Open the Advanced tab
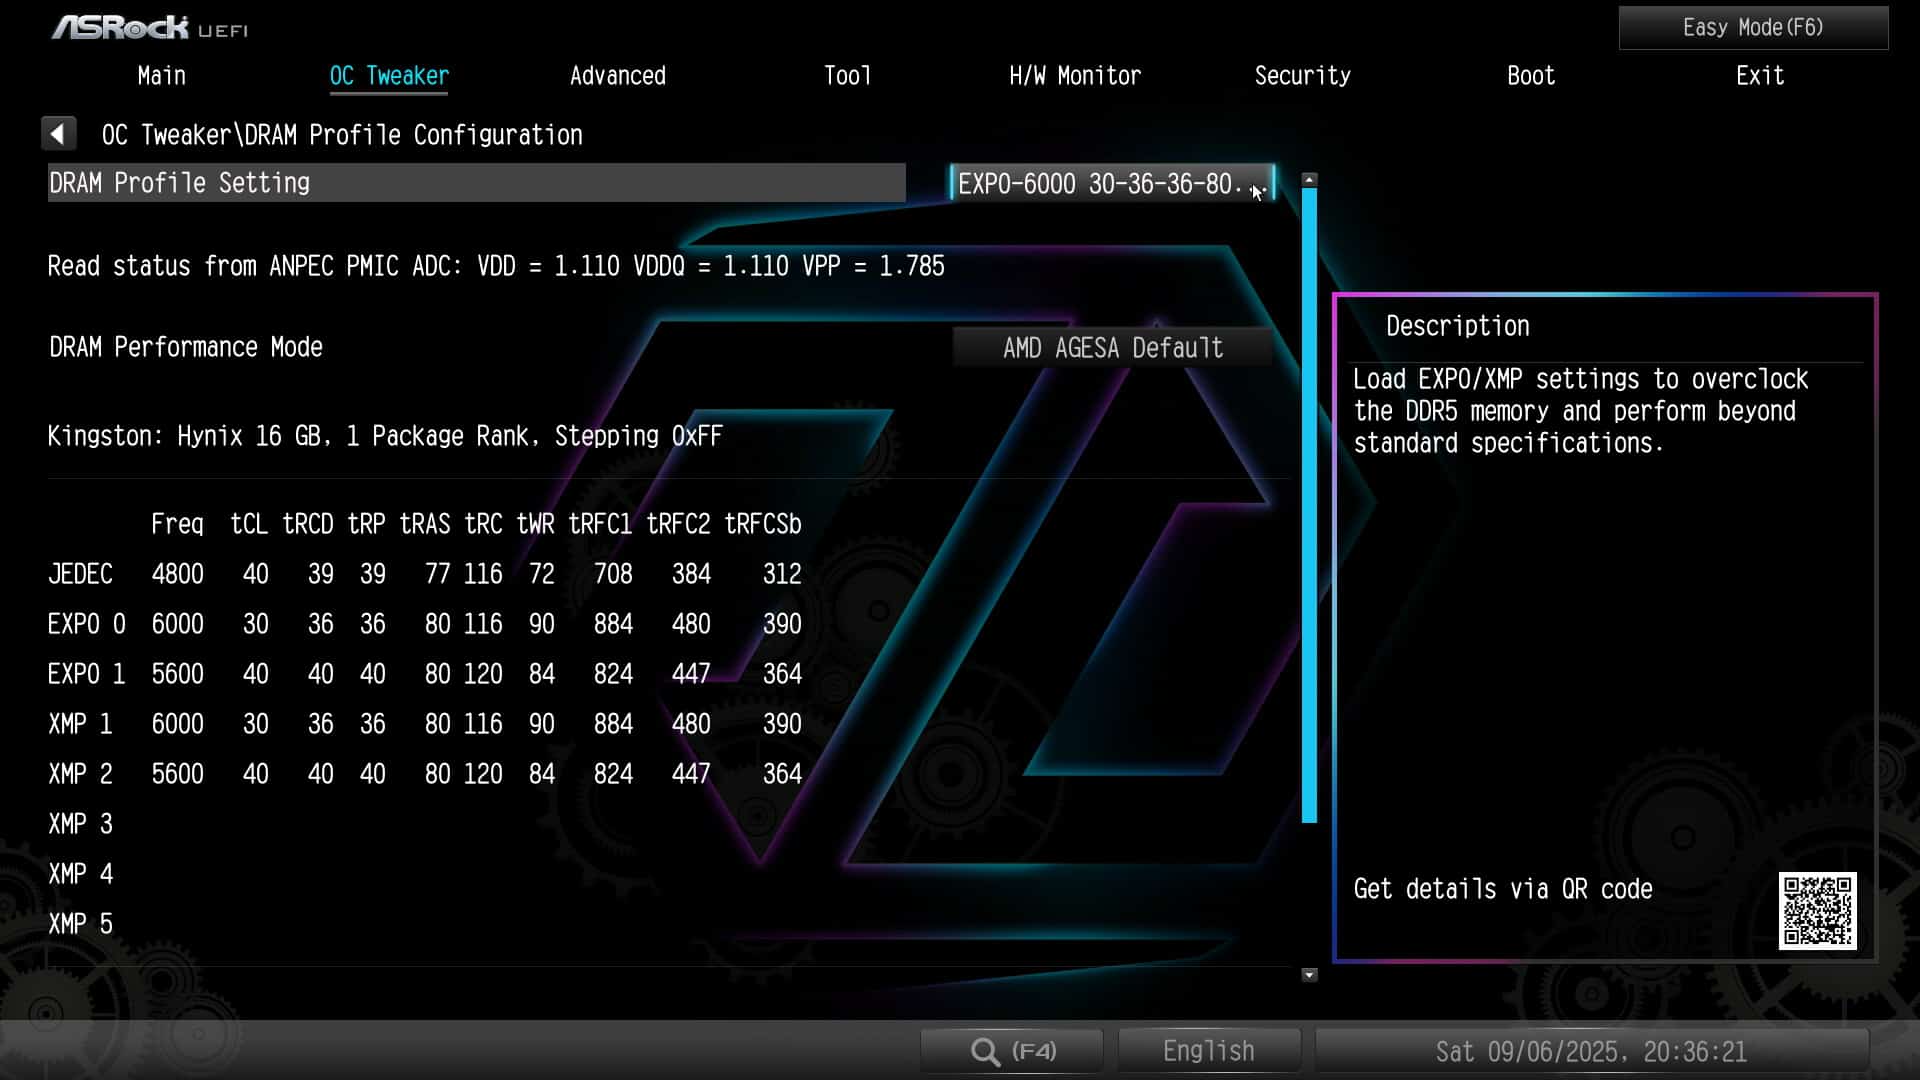Image resolution: width=1920 pixels, height=1080 pixels. pos(617,76)
